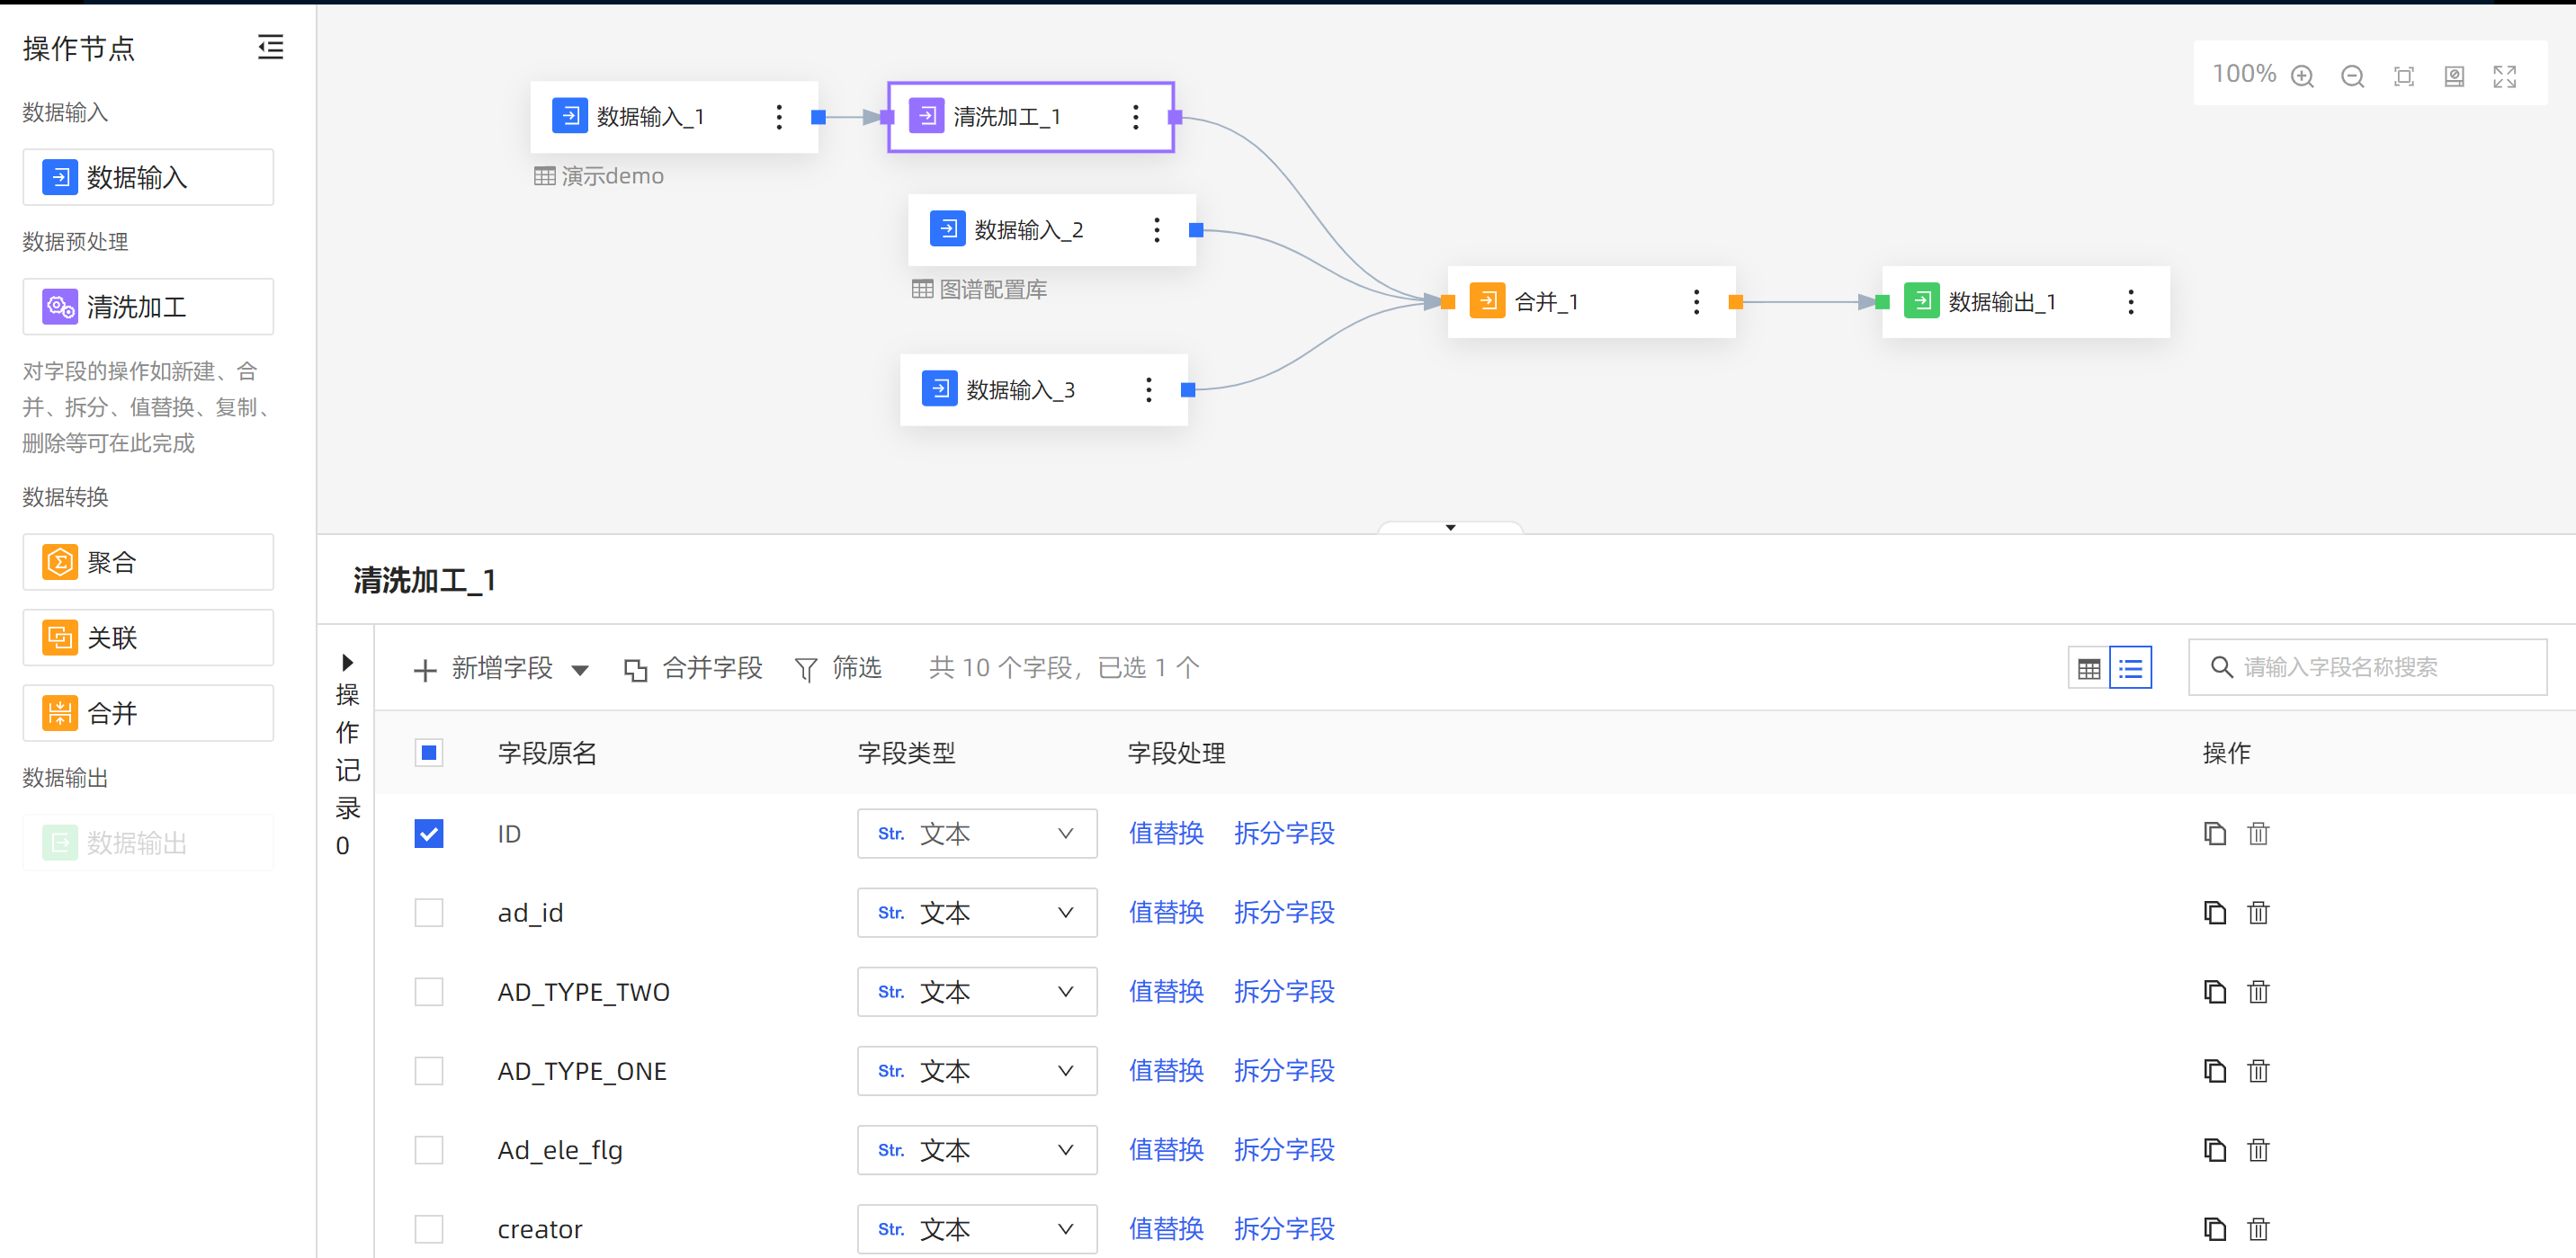Open field type dropdown for AD_TYPE_ONE

click(977, 1070)
